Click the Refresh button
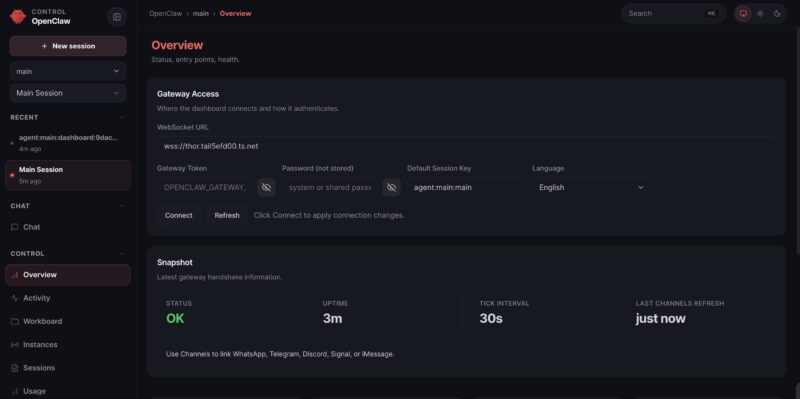The height and width of the screenshot is (399, 800). [227, 215]
